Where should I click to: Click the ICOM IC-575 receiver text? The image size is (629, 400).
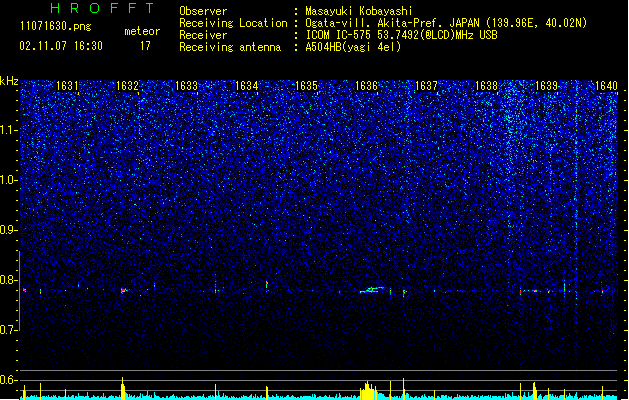click(x=401, y=35)
